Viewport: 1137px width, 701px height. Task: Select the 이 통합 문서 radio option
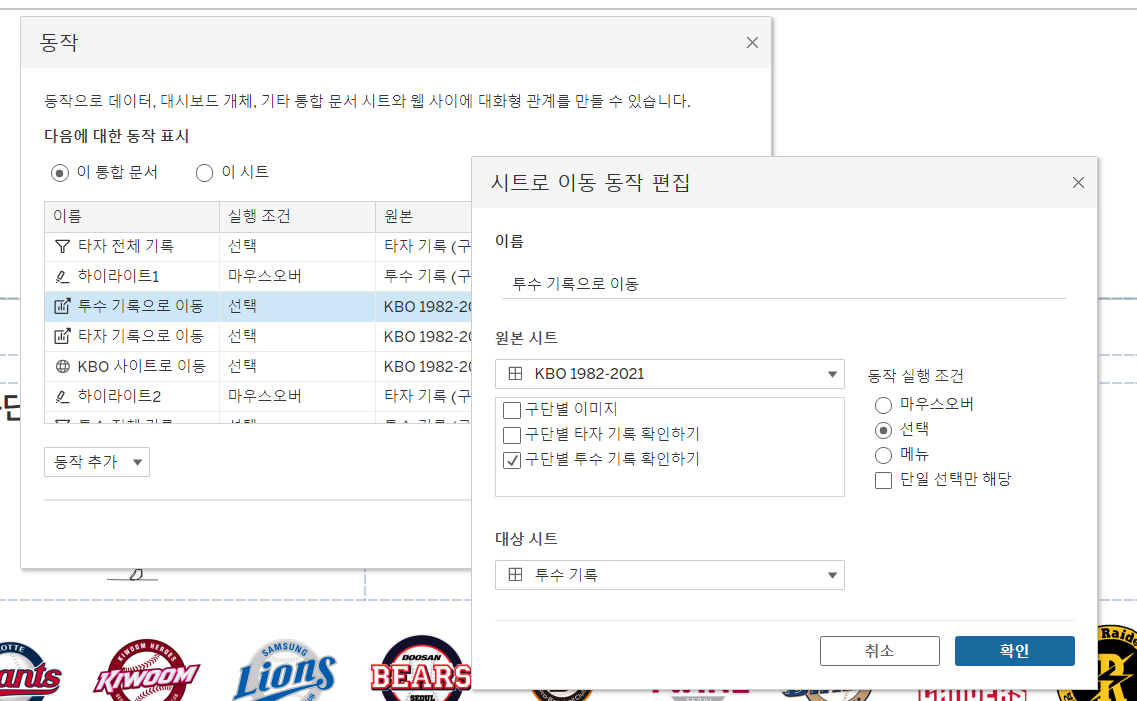tap(59, 173)
